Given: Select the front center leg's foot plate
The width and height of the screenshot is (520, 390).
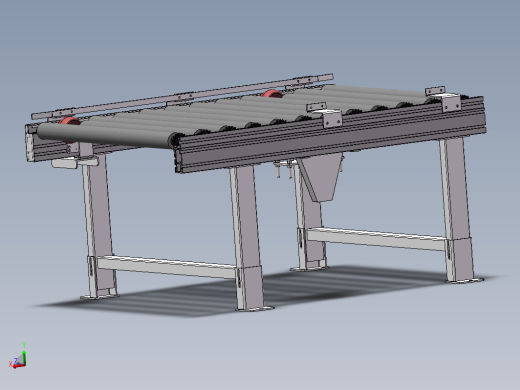Looking at the screenshot, I should pos(255,309).
